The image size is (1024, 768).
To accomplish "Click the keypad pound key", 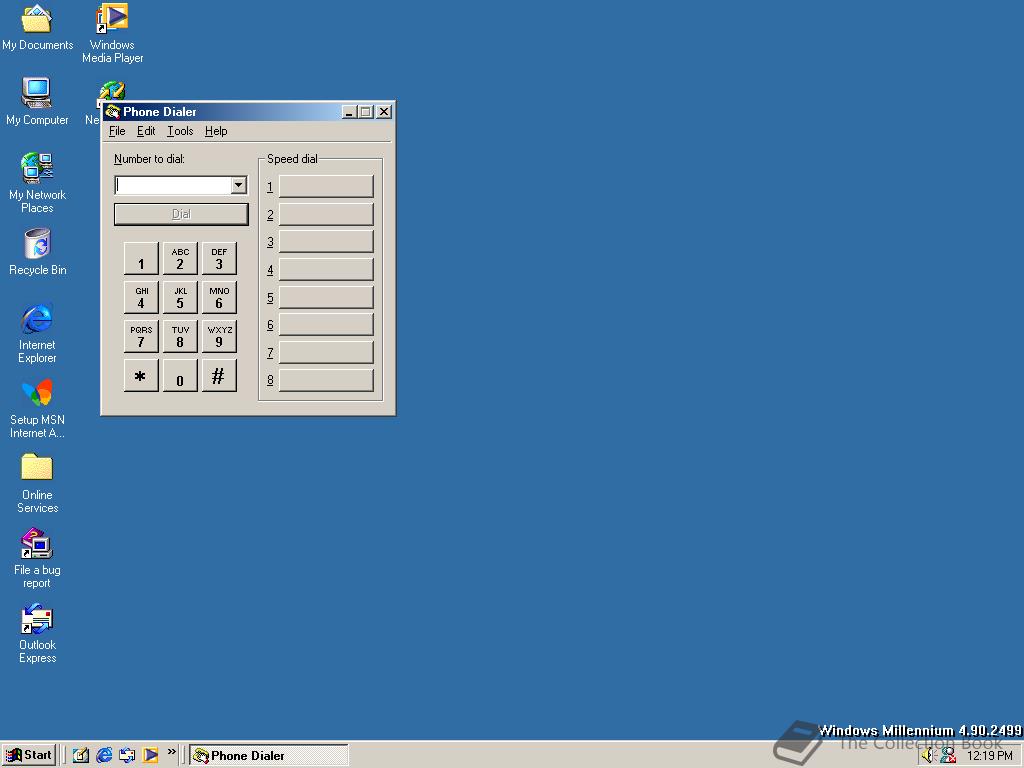I will pos(219,376).
